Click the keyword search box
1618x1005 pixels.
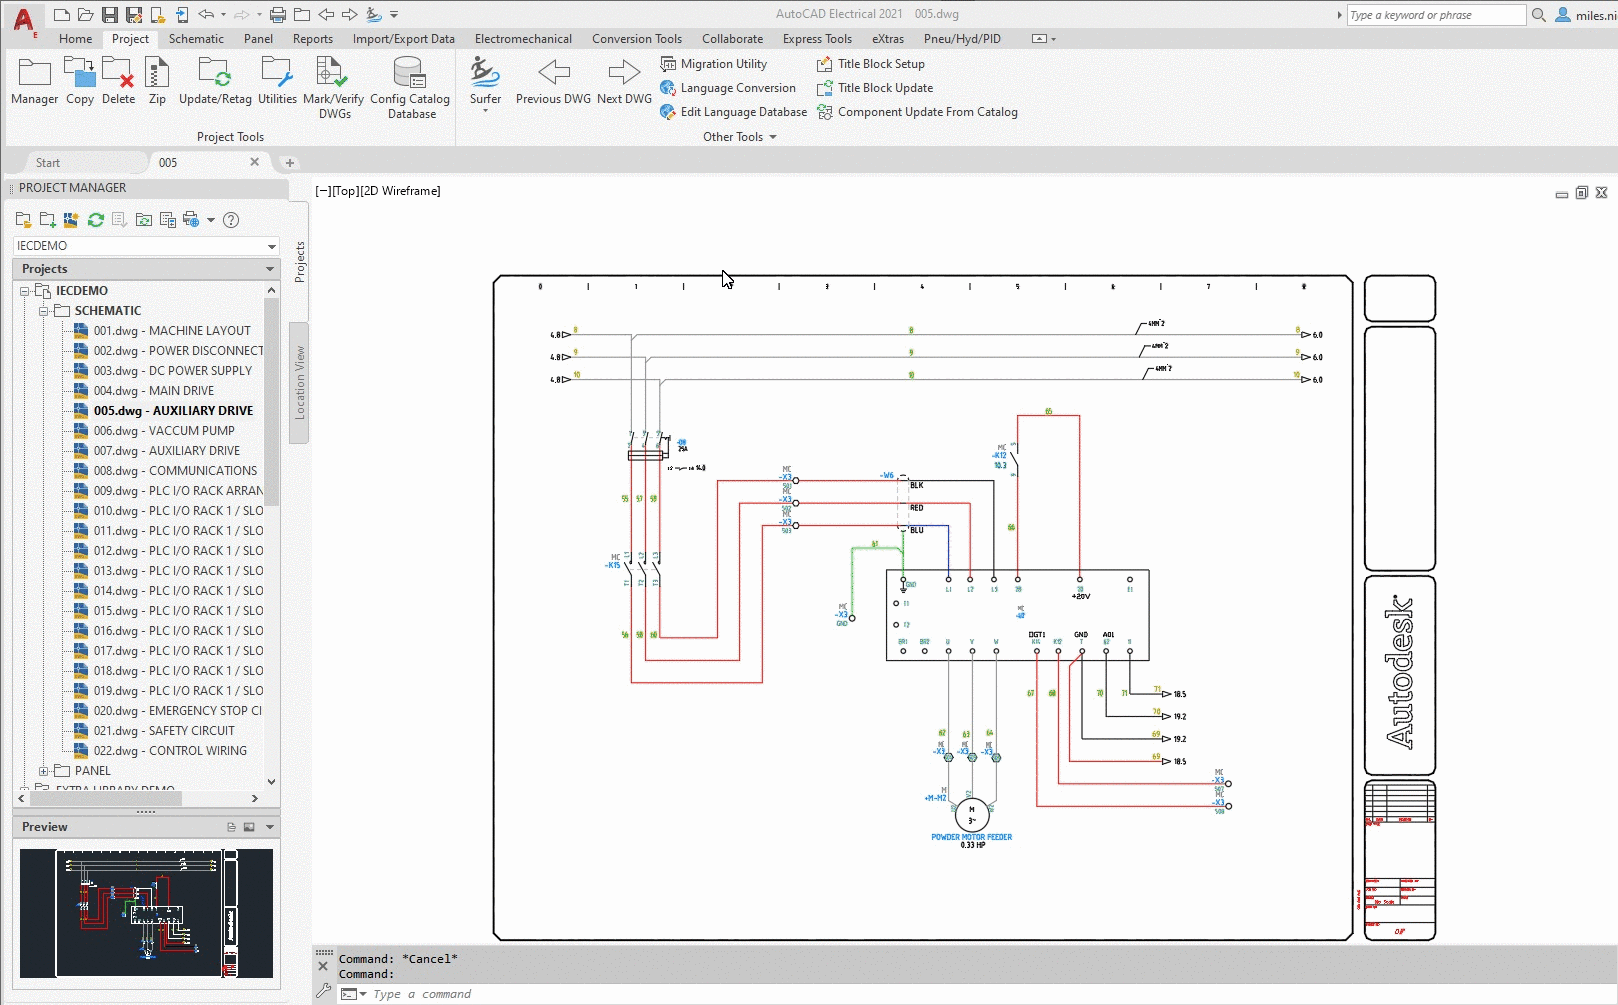1436,15
